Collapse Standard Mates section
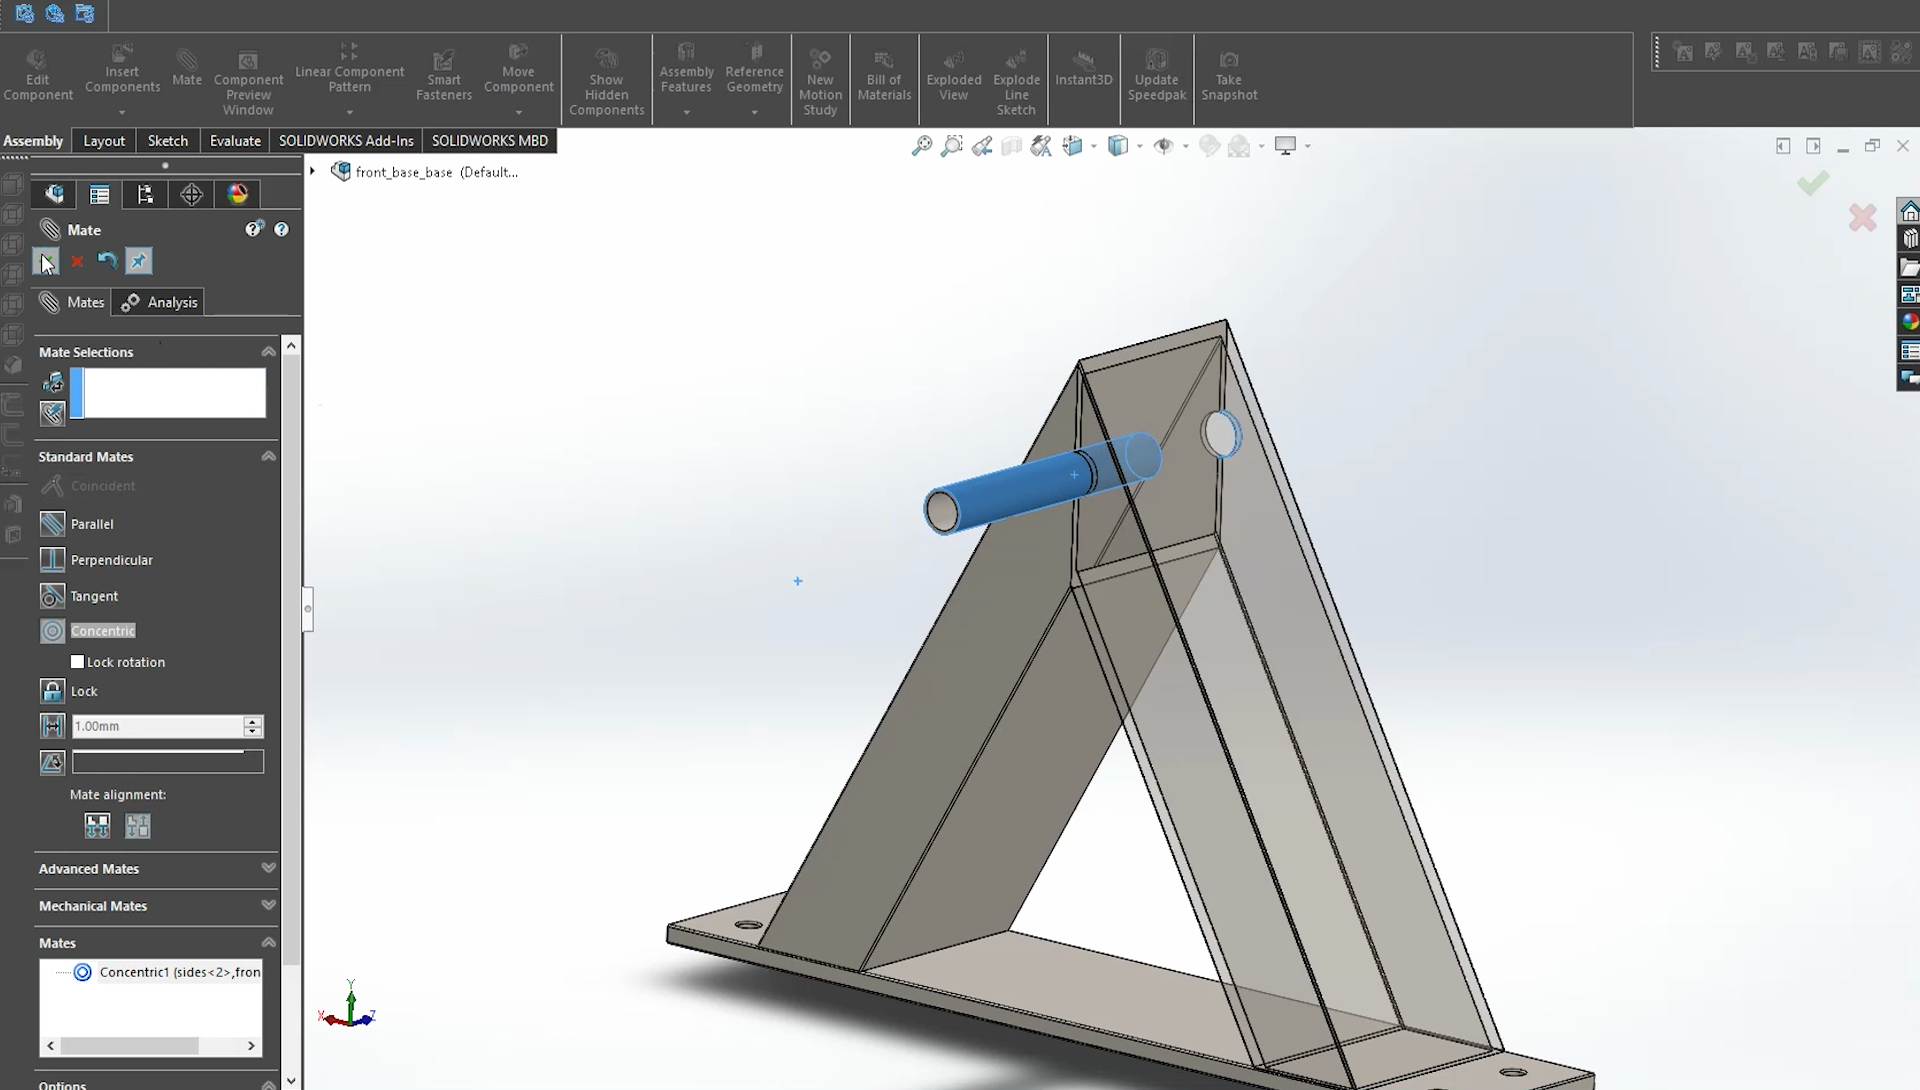This screenshot has width=1920, height=1090. pyautogui.click(x=268, y=456)
